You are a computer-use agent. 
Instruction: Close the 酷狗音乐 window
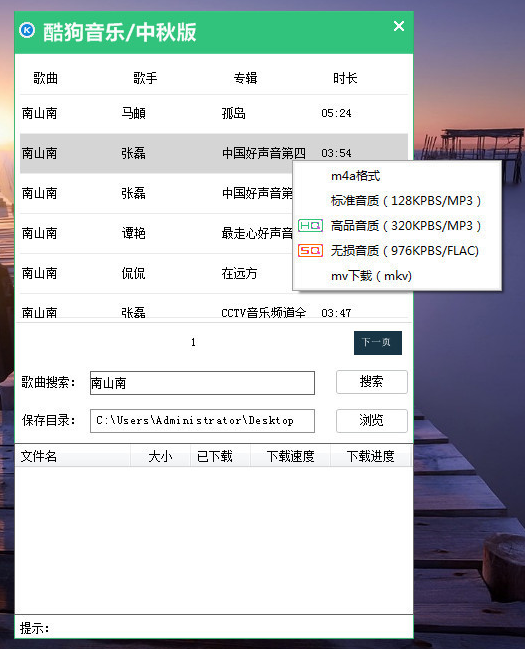[399, 26]
